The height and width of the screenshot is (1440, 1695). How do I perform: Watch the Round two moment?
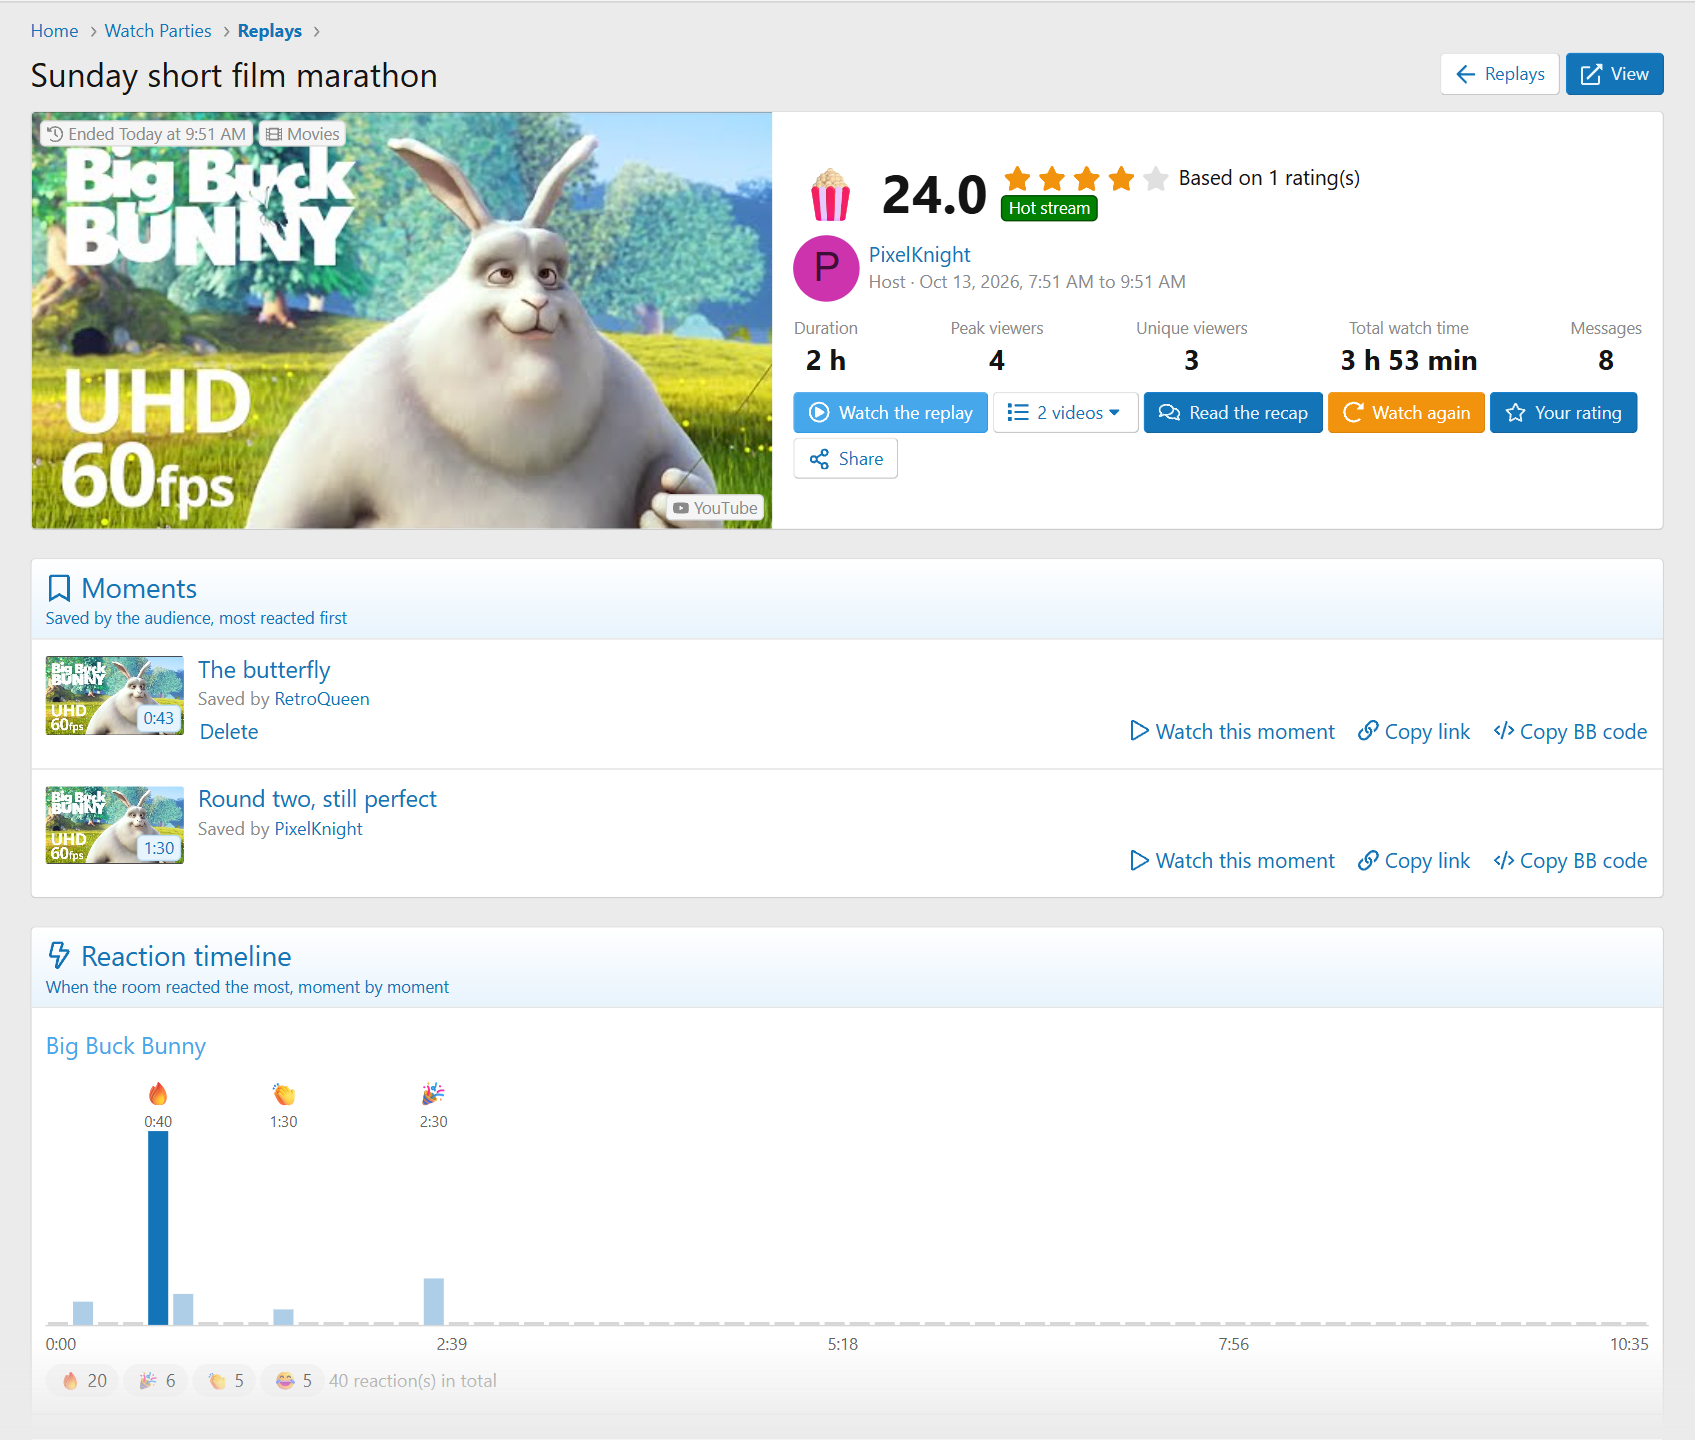(x=1232, y=861)
